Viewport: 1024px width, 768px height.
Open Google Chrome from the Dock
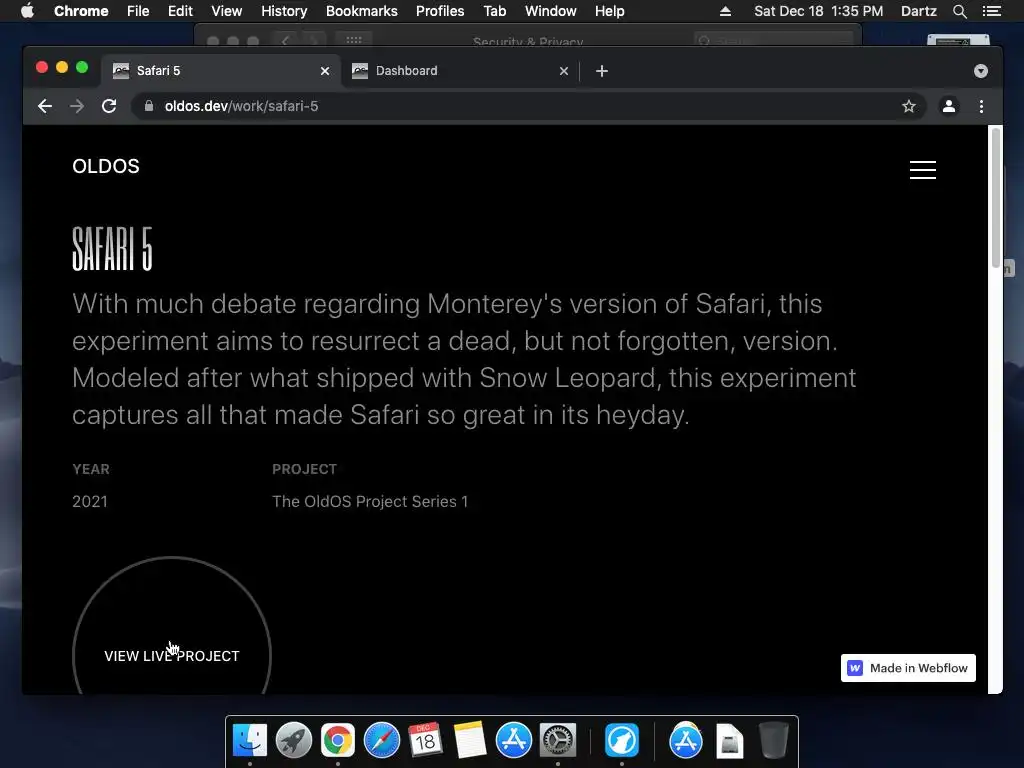[x=338, y=740]
